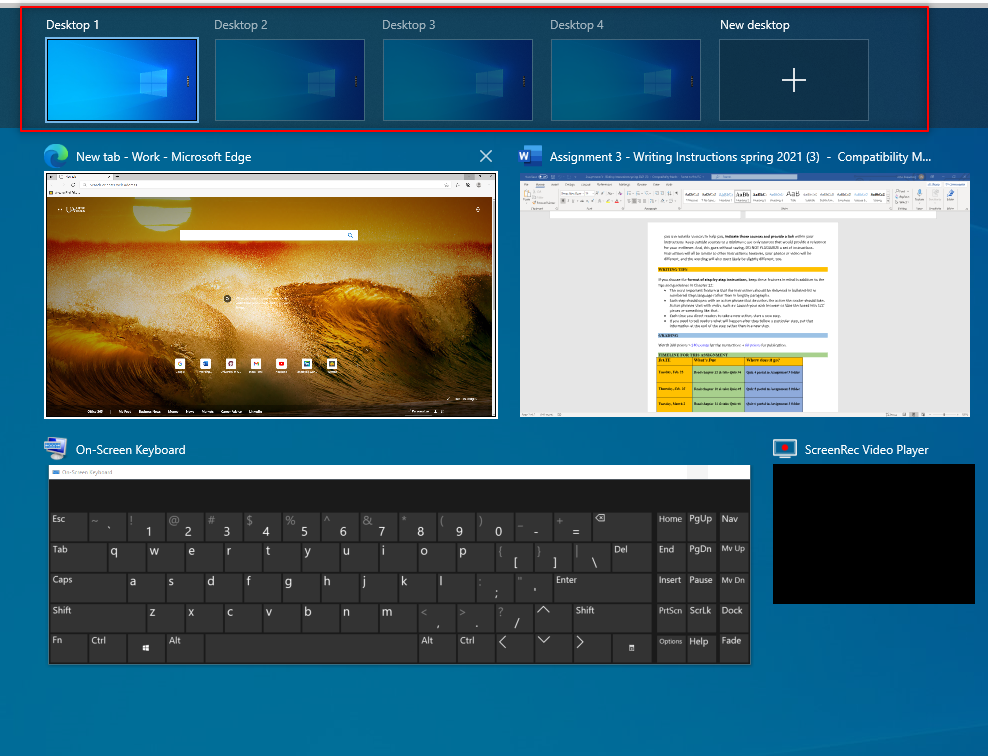The width and height of the screenshot is (988, 756).
Task: Click the PgUp key on On-Screen Keyboard
Action: point(701,527)
